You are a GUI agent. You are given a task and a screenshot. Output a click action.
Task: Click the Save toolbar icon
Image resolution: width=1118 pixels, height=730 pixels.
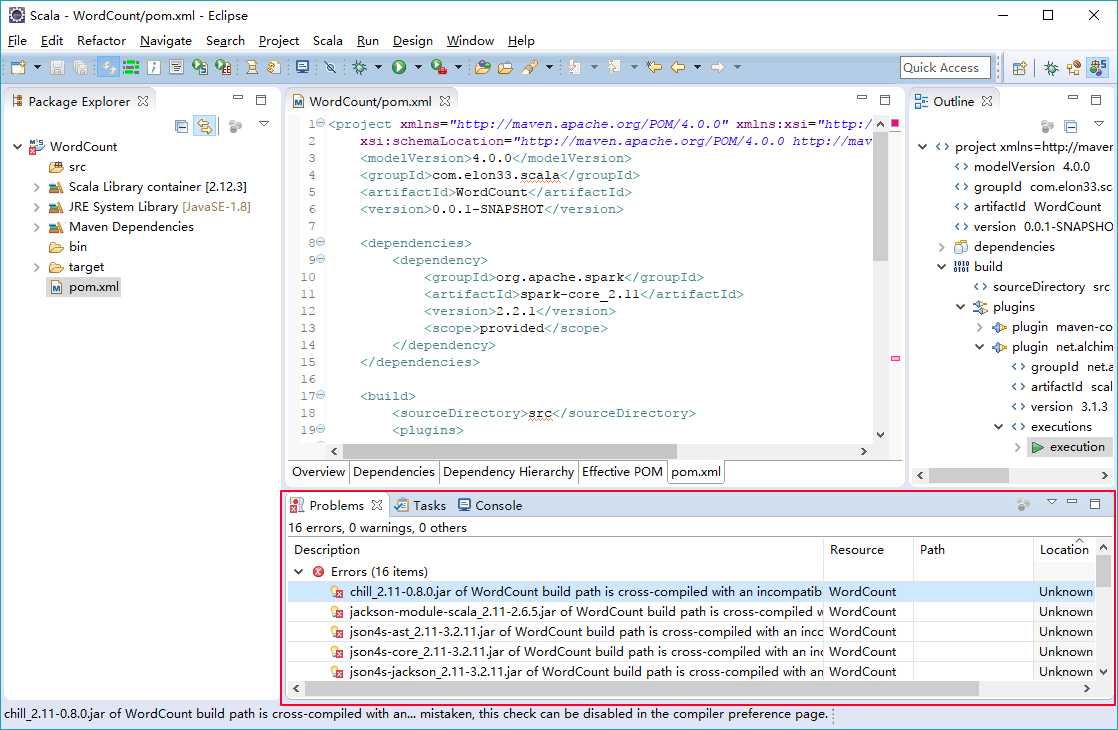57,67
